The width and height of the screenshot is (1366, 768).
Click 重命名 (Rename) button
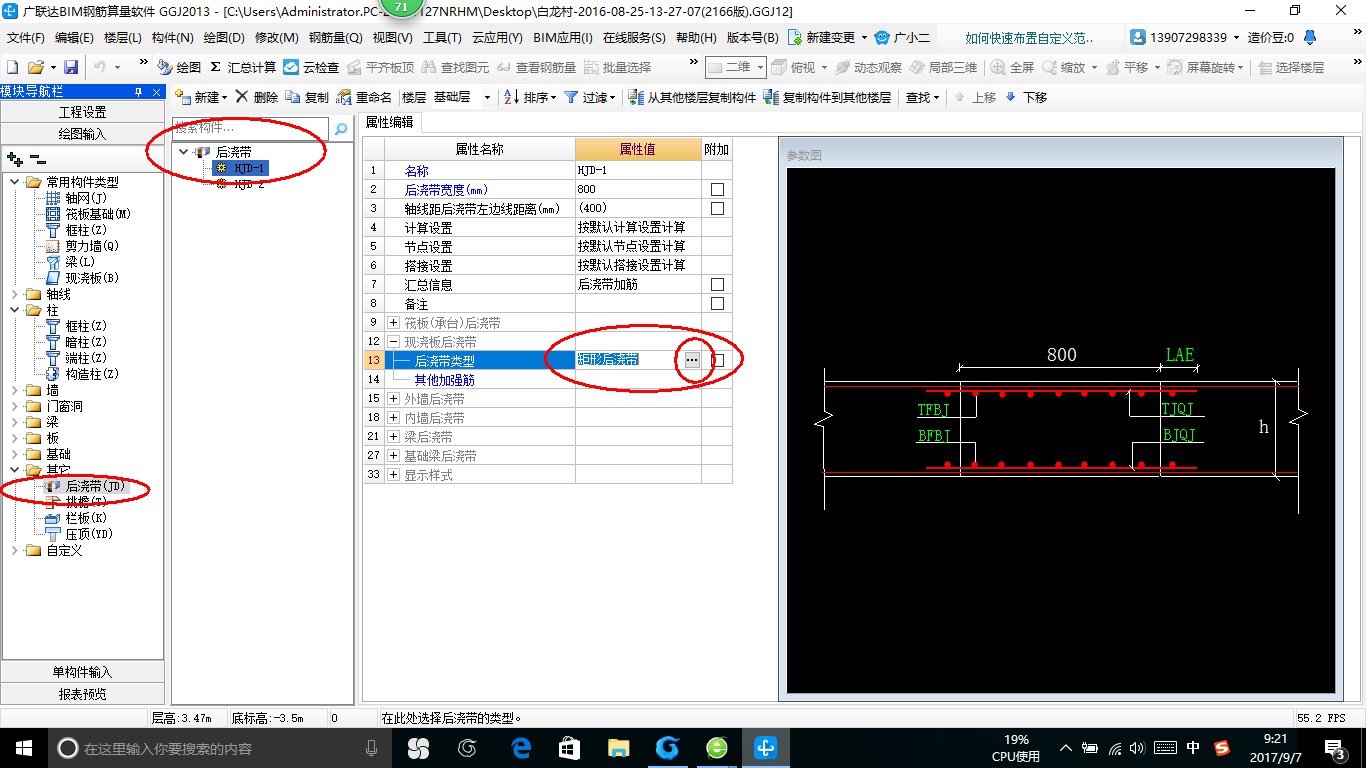click(x=364, y=97)
